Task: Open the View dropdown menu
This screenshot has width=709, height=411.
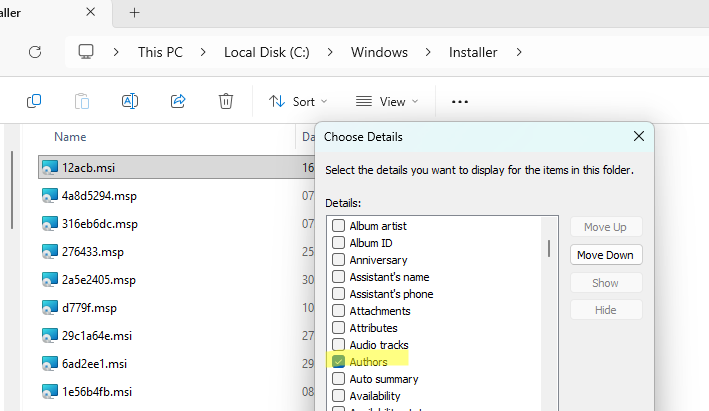Action: coord(387,101)
